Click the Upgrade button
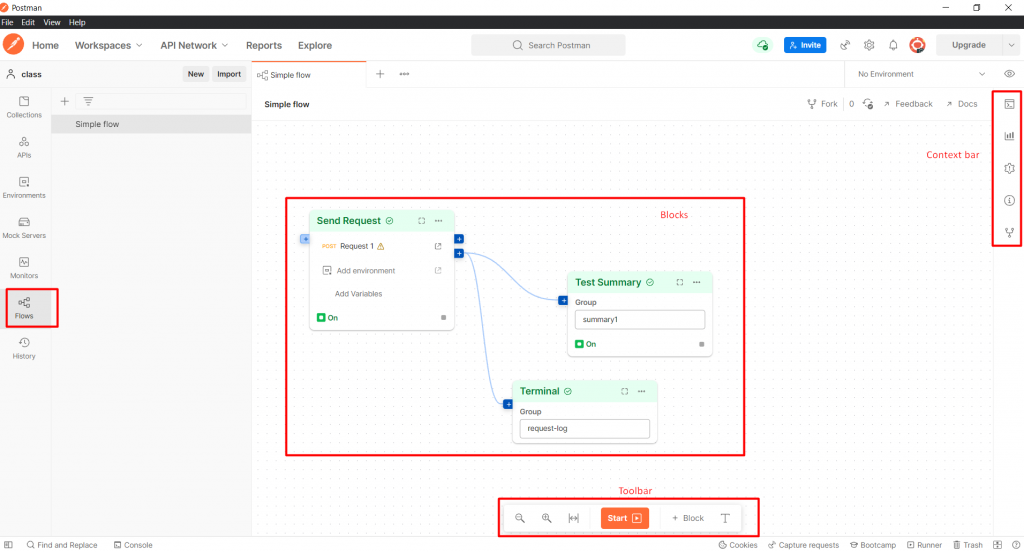Viewport: 1024px width, 552px height. point(968,45)
